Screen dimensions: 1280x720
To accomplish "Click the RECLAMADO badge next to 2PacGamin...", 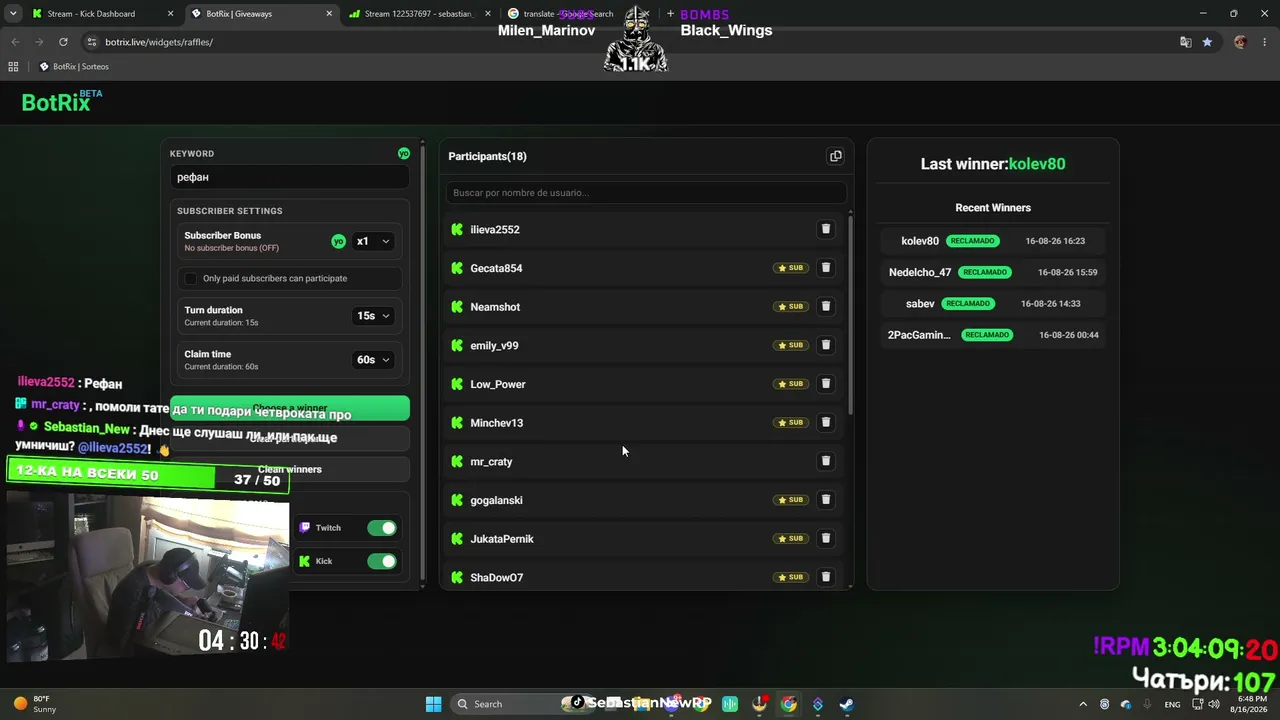I will (987, 335).
